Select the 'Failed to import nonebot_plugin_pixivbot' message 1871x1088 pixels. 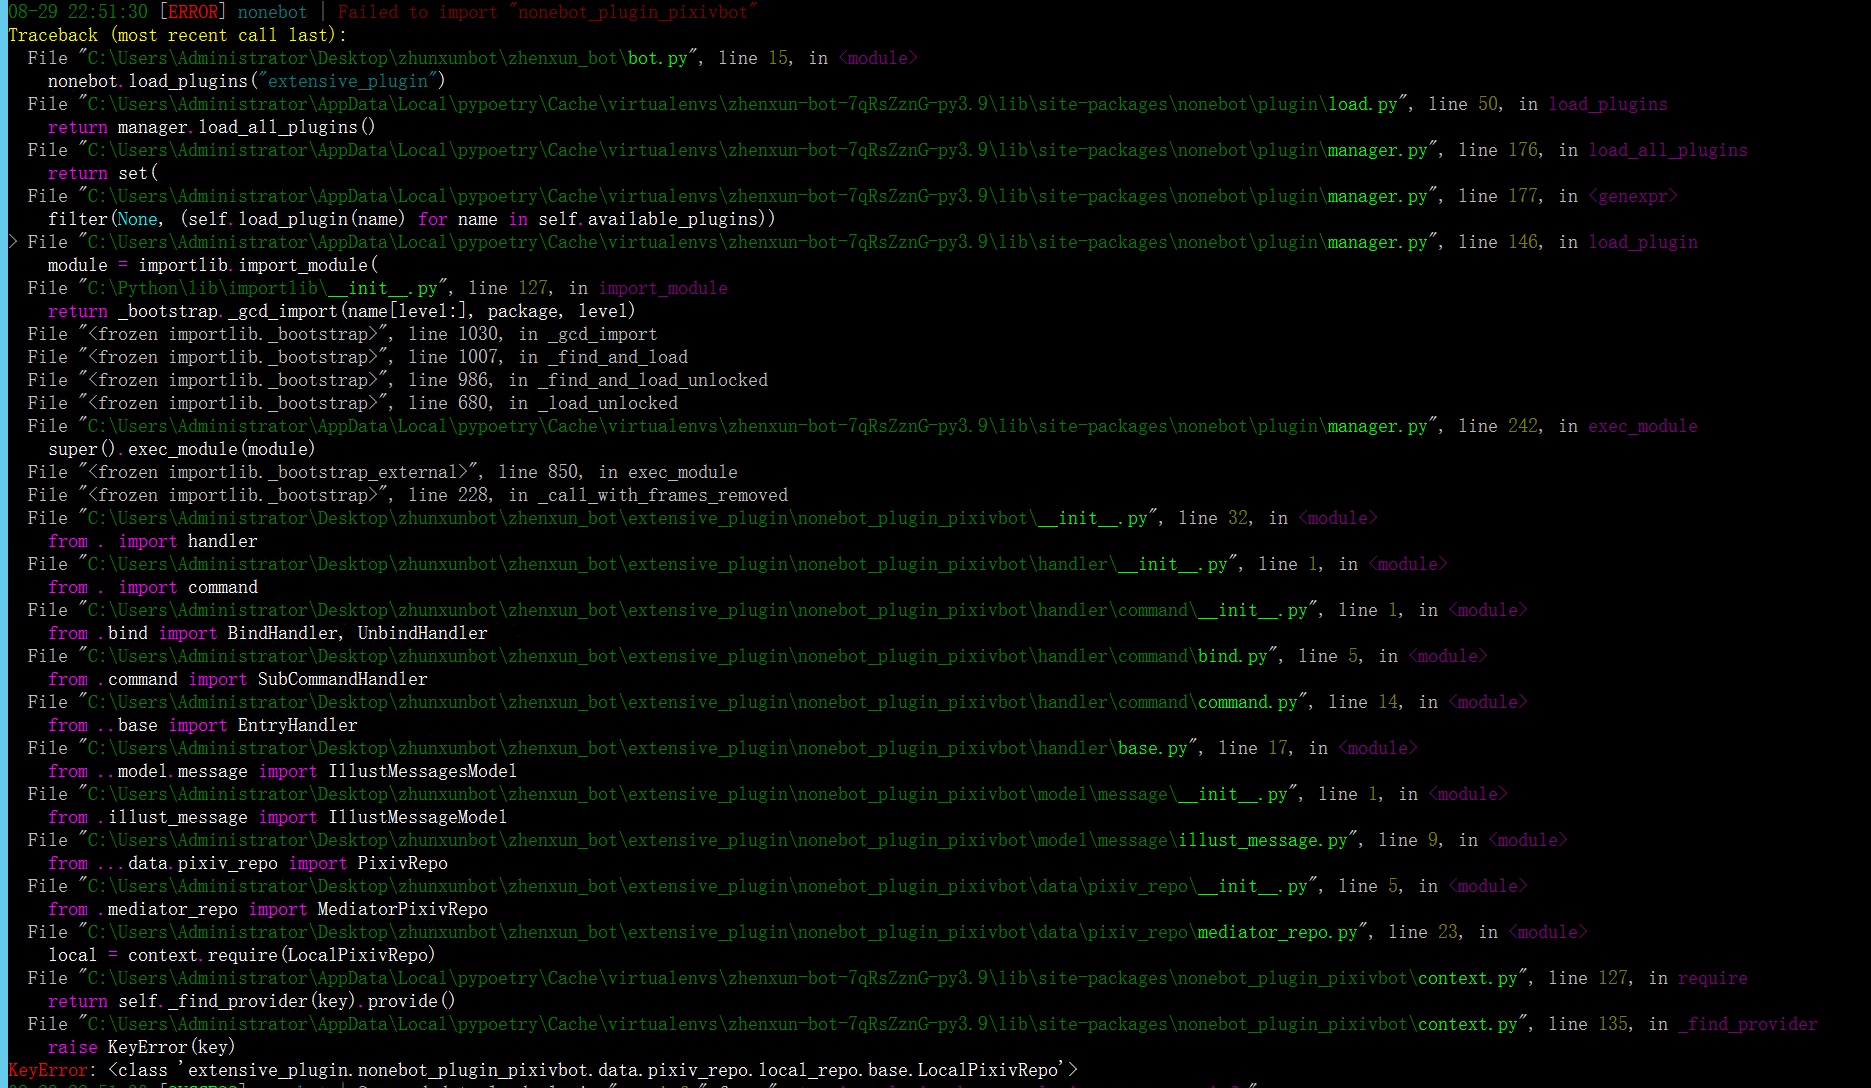point(545,12)
